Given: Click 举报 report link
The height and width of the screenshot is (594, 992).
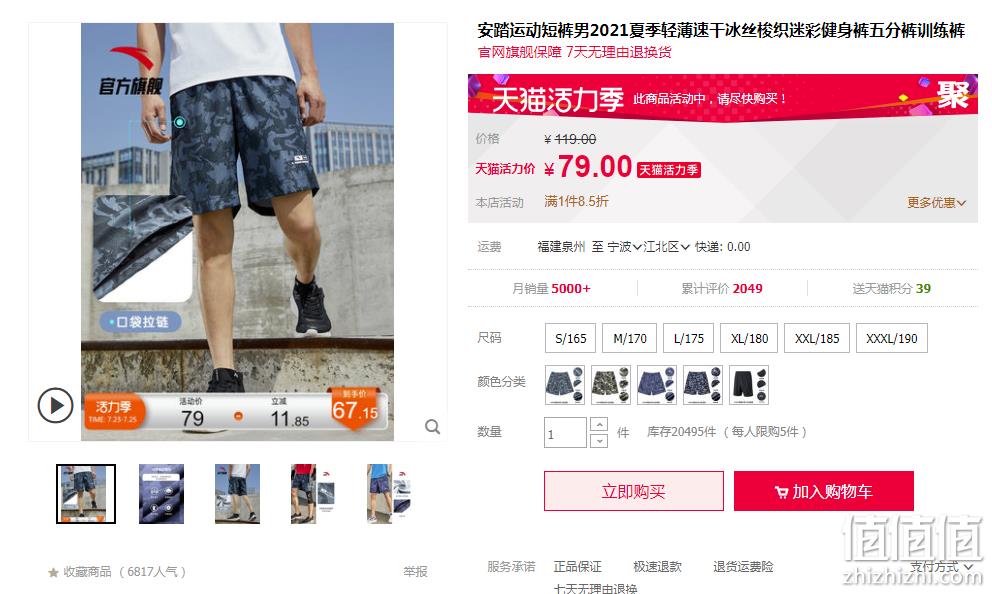Looking at the screenshot, I should pyautogui.click(x=416, y=572).
